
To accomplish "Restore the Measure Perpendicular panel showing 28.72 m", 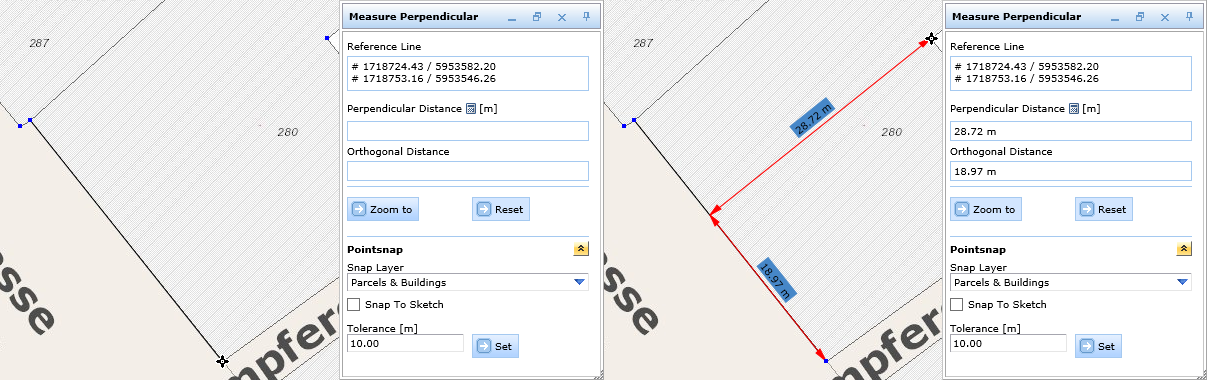I will tap(1140, 17).
